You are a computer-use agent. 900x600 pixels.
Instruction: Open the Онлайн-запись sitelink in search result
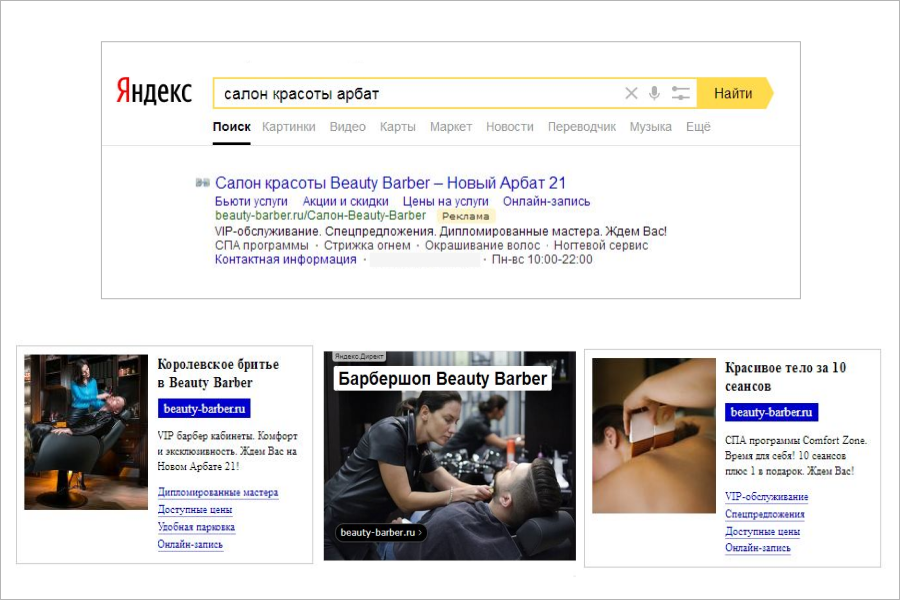(546, 202)
